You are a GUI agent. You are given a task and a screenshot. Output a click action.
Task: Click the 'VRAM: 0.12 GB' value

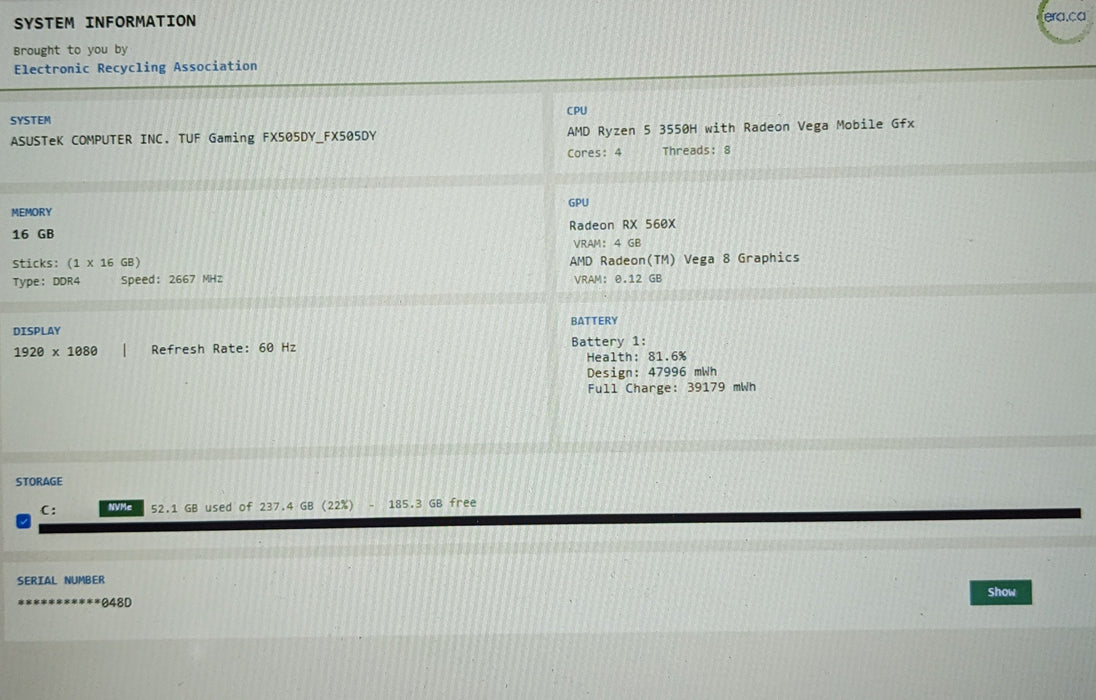pyautogui.click(x=618, y=279)
